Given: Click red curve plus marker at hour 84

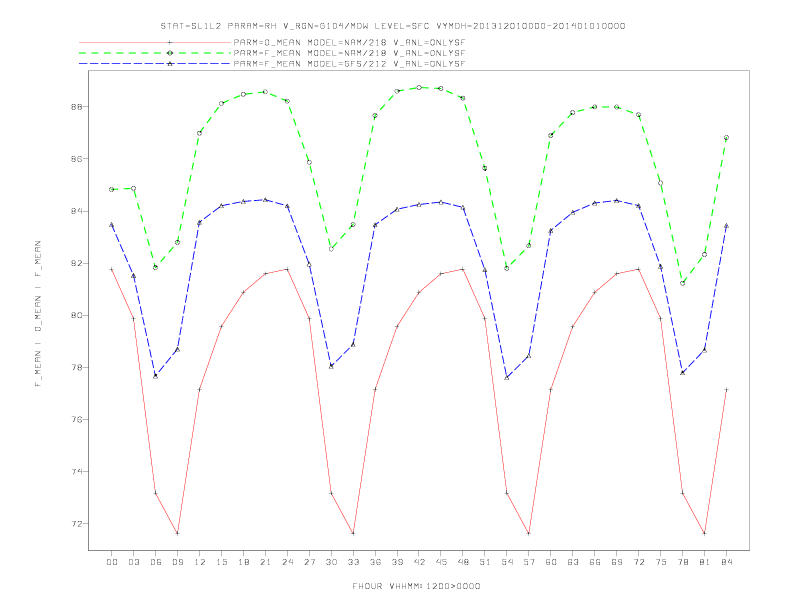Looking at the screenshot, I should click(x=726, y=390).
